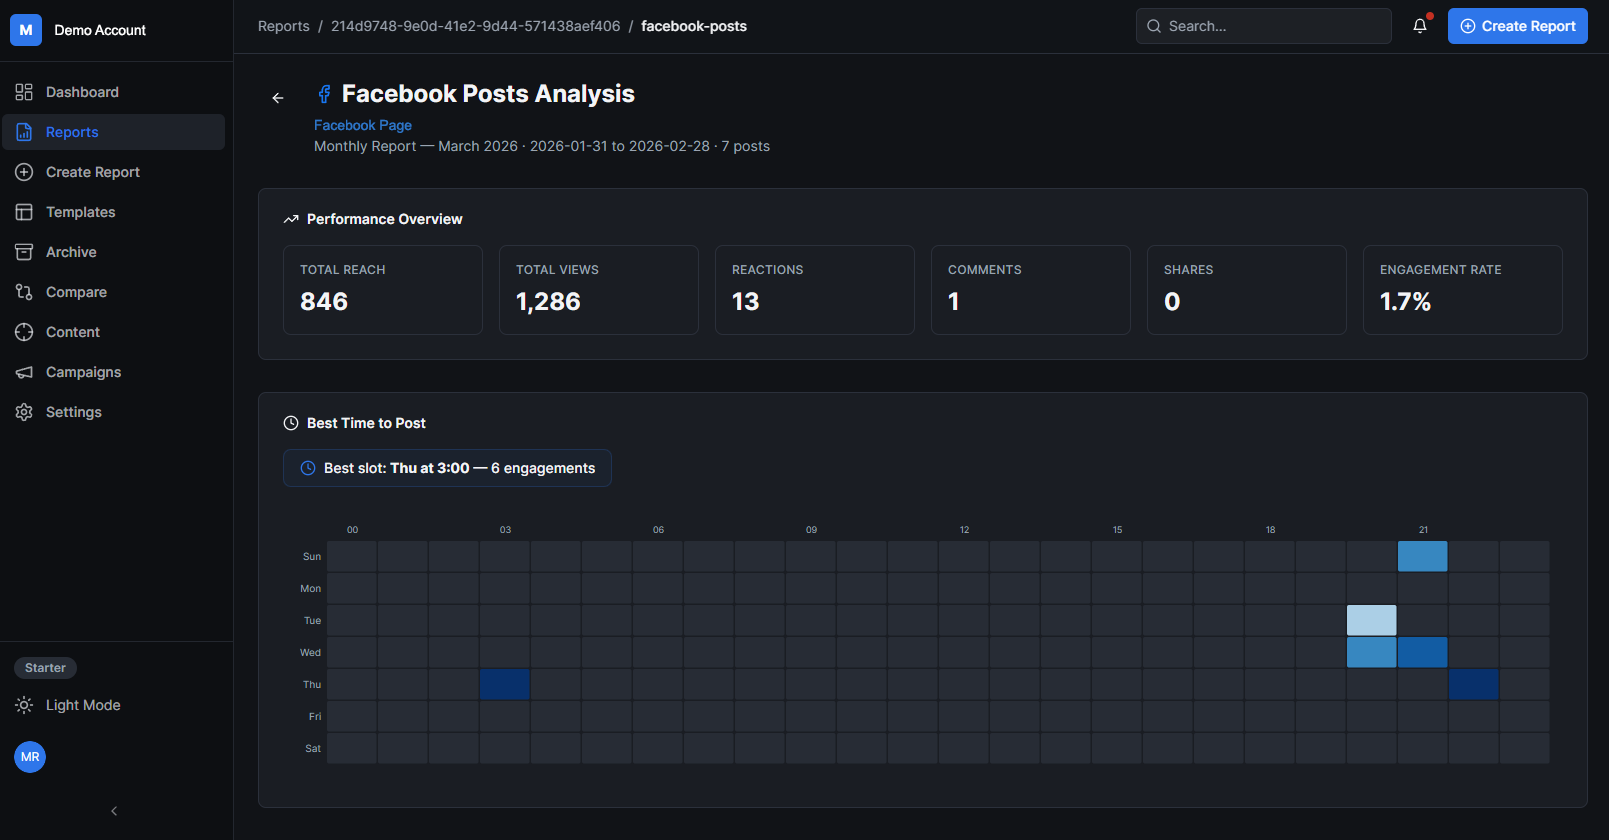The image size is (1609, 840).
Task: Go to the Archive section
Action: click(114, 252)
